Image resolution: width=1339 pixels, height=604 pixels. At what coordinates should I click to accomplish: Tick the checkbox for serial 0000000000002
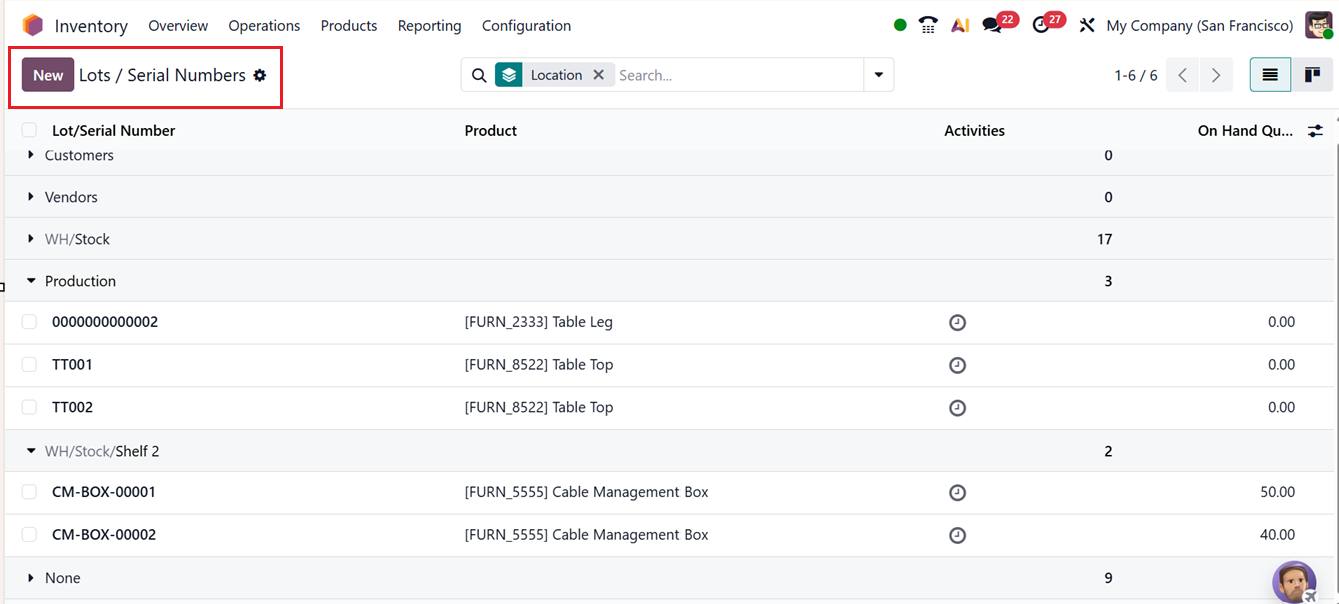(x=29, y=322)
